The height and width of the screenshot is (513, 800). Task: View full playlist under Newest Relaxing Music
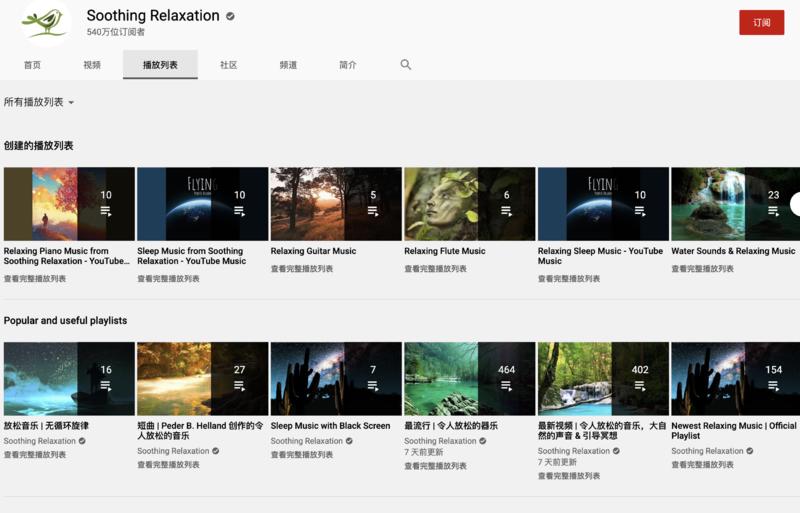coord(703,465)
